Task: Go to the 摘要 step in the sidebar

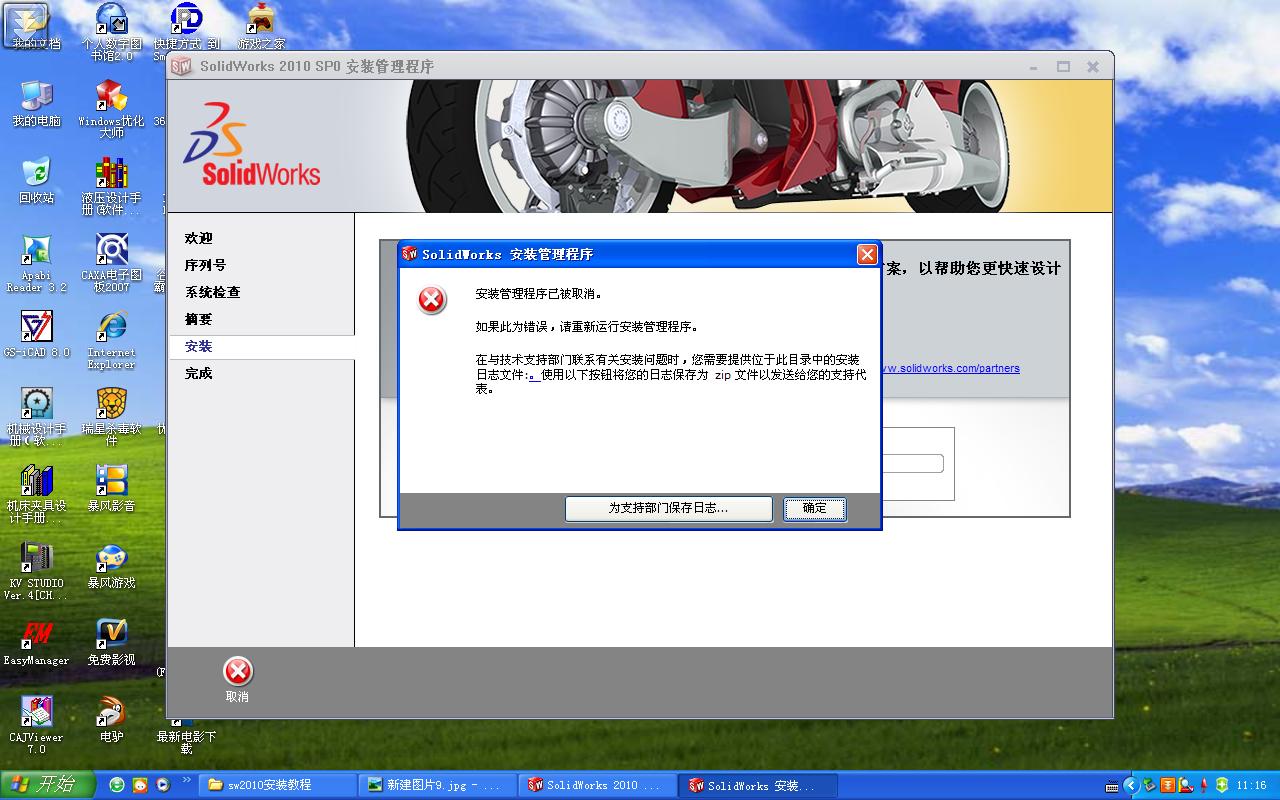Action: pos(199,319)
